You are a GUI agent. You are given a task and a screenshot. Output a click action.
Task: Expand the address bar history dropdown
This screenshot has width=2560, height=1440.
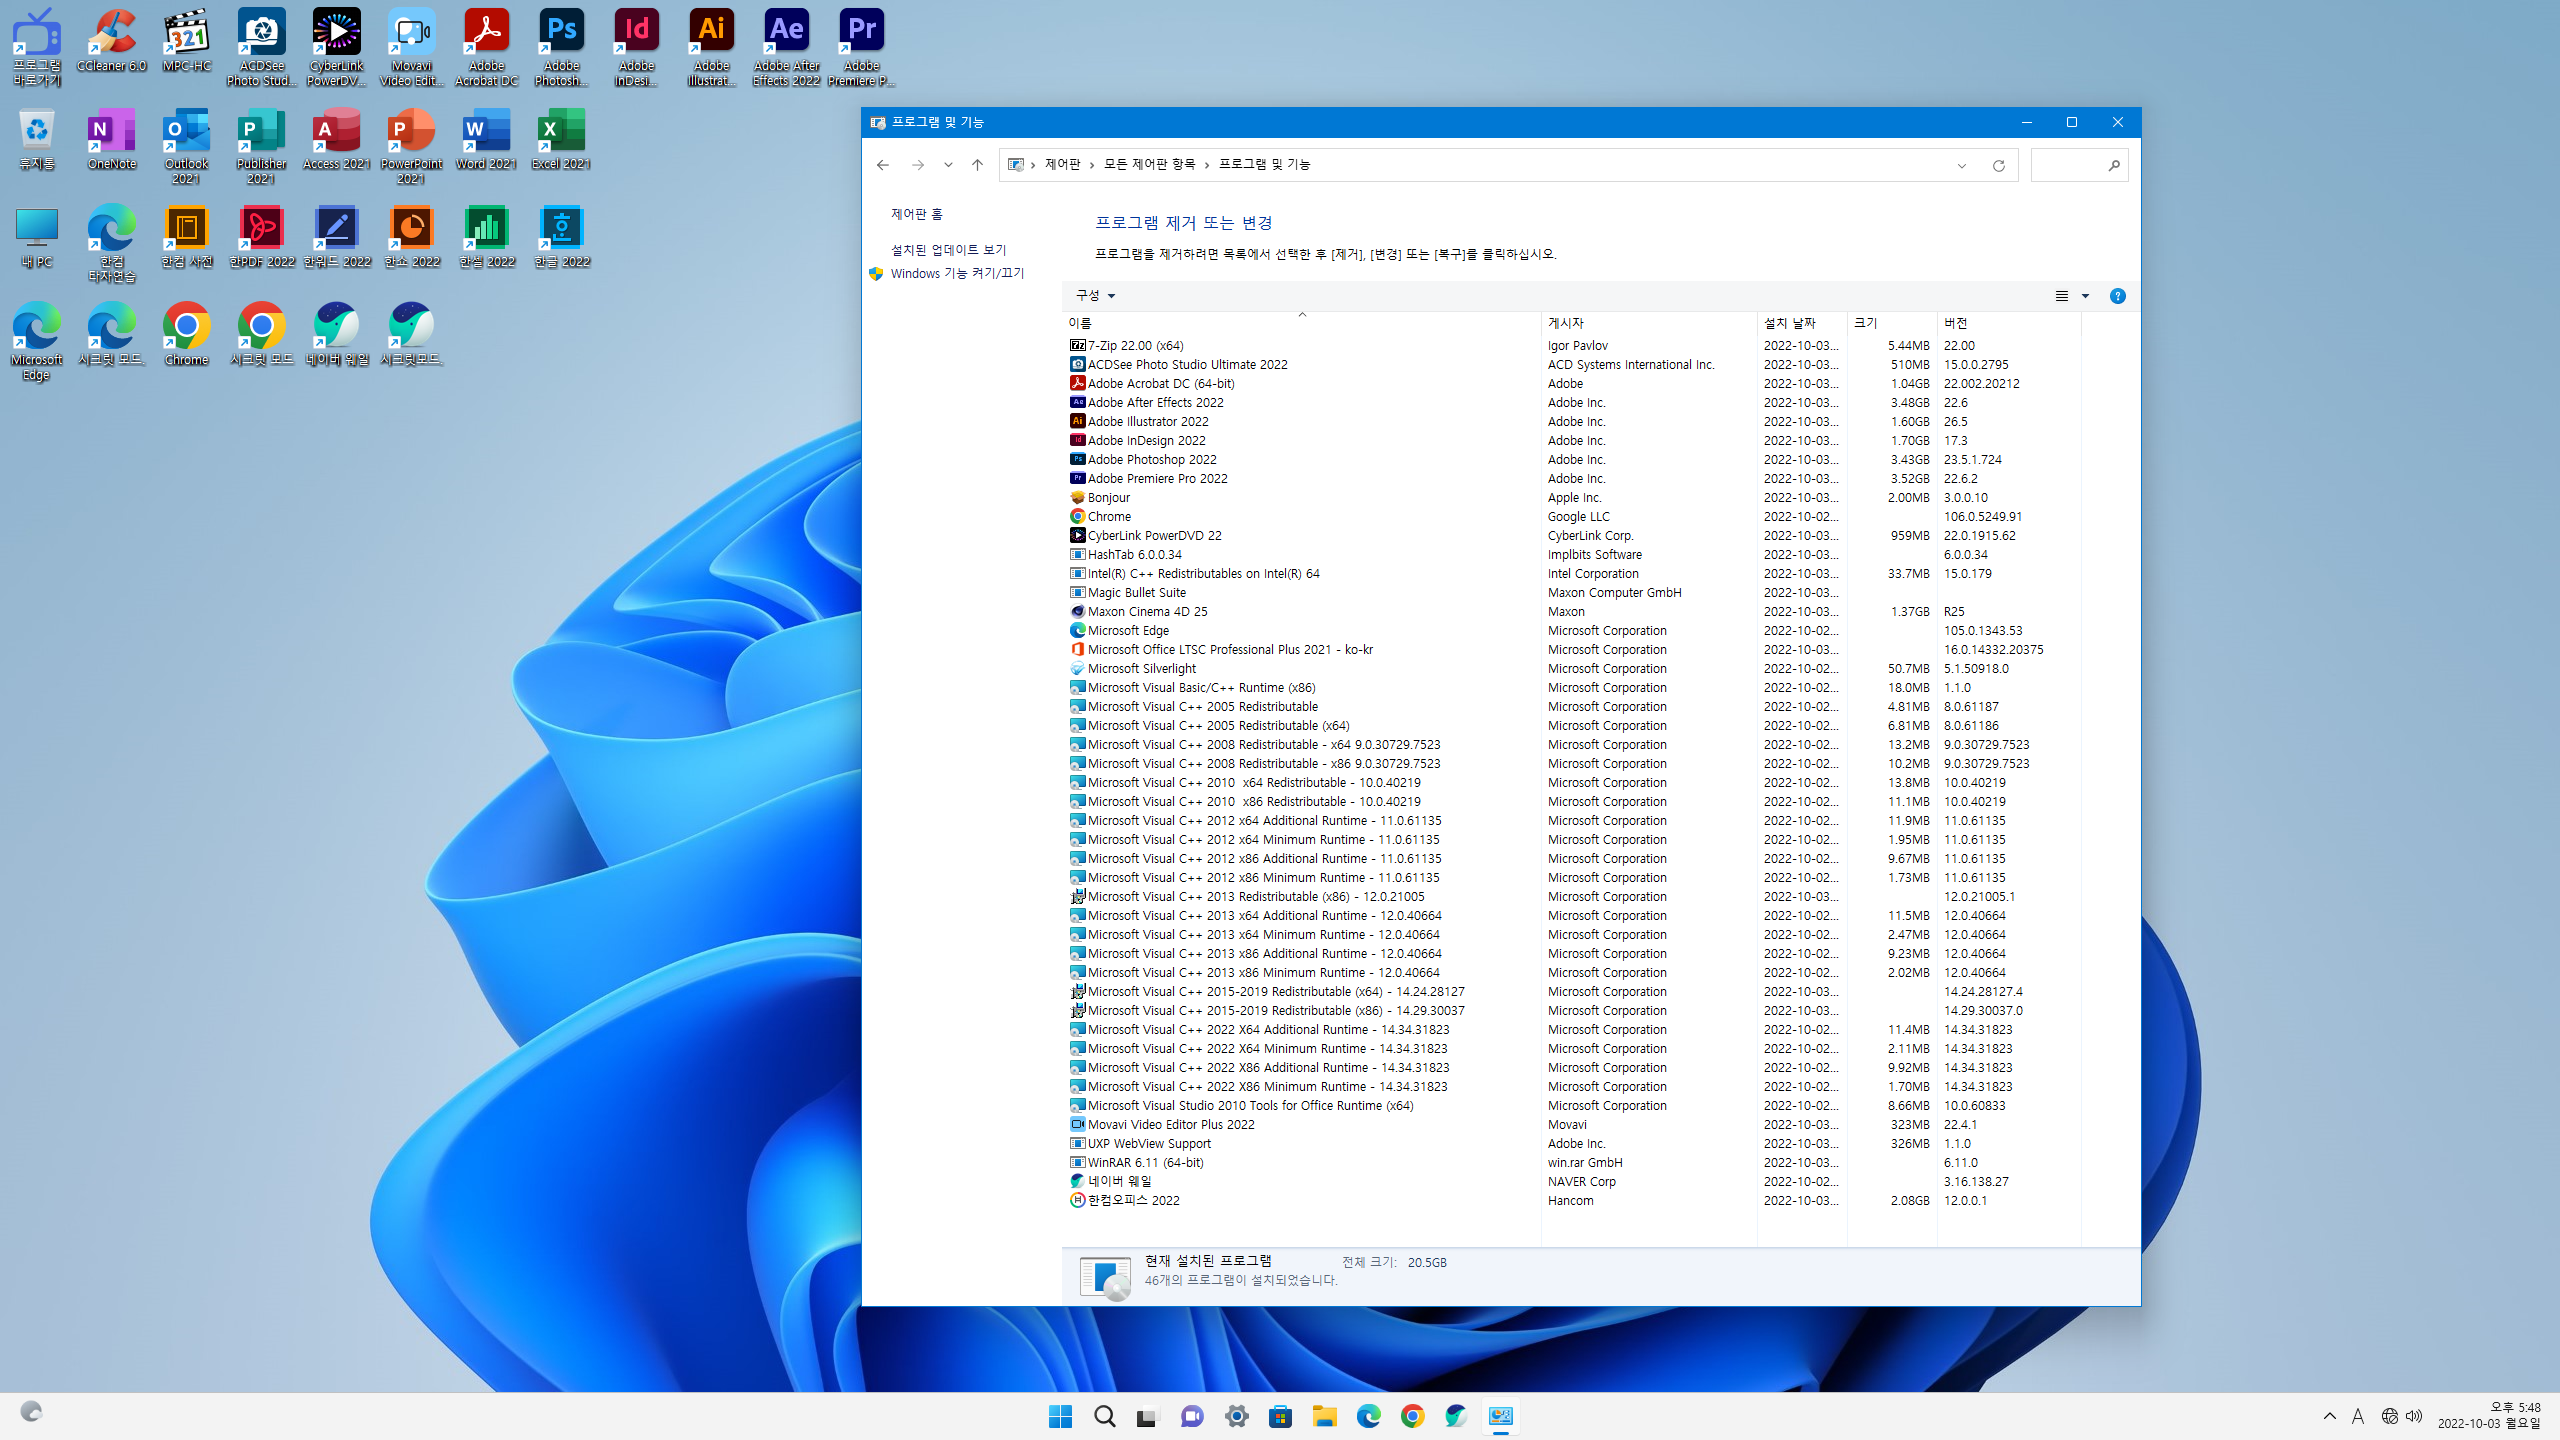[x=1961, y=165]
